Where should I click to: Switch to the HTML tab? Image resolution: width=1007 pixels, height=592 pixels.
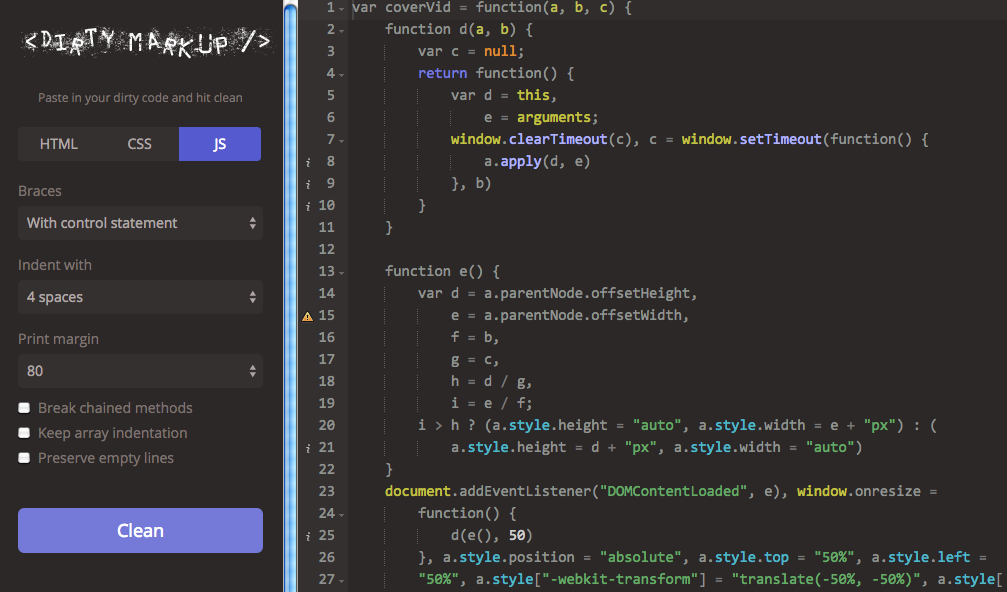point(58,143)
